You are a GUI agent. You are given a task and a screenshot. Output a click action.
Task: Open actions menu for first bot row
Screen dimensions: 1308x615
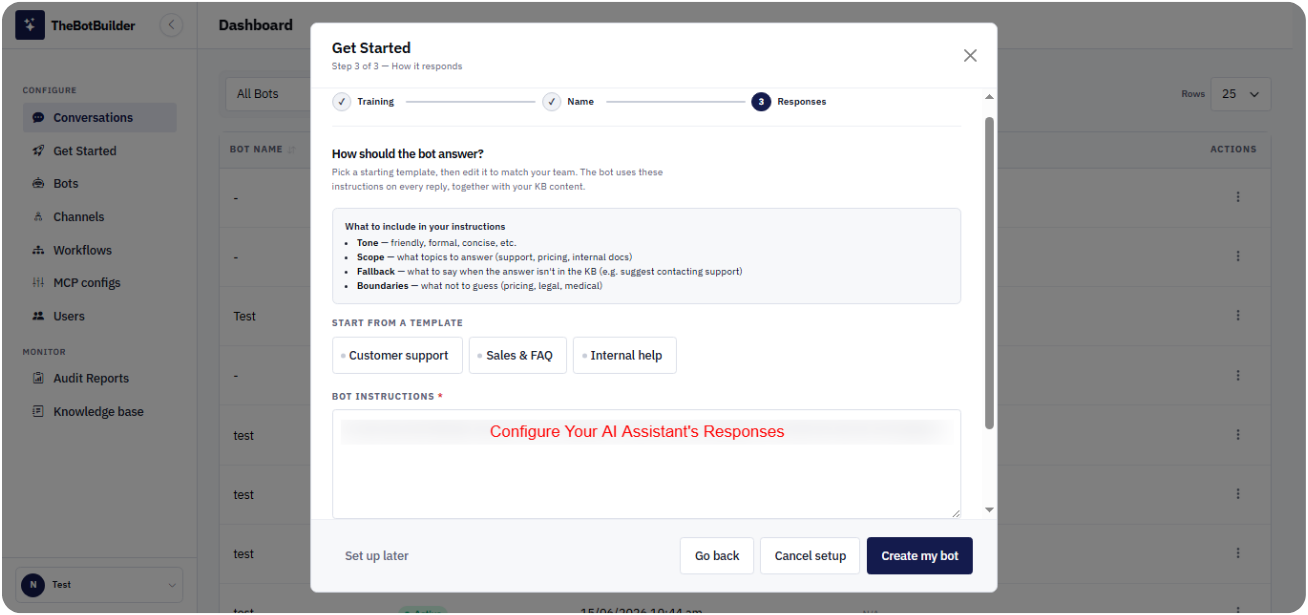(1238, 197)
